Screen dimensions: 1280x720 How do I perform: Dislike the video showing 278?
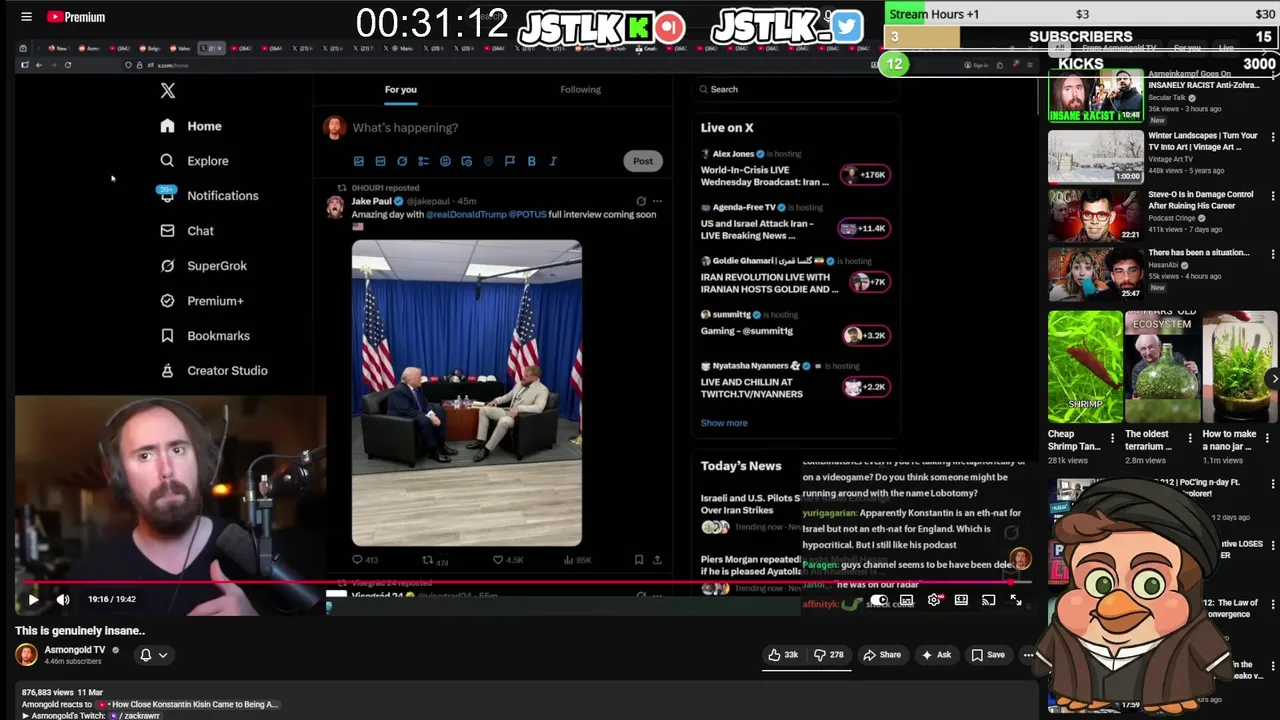coord(829,655)
